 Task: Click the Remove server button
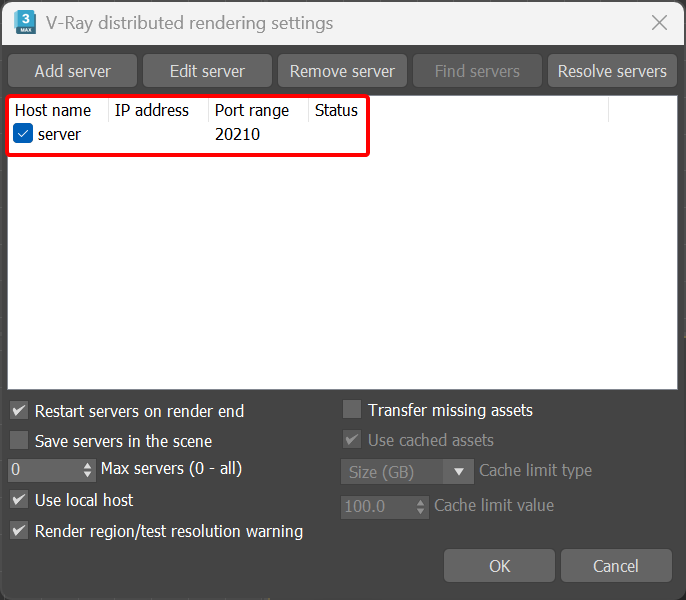(342, 71)
